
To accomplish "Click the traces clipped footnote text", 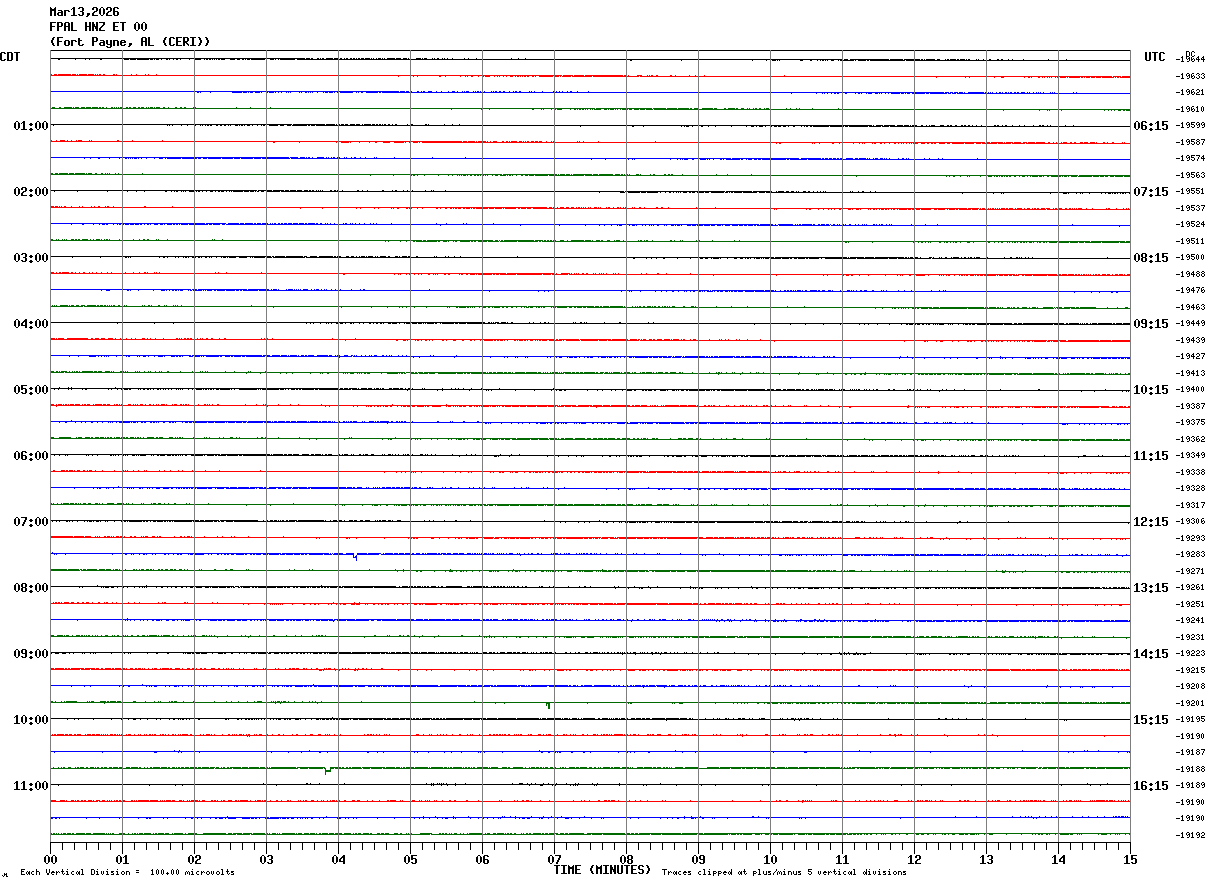I will click(784, 873).
